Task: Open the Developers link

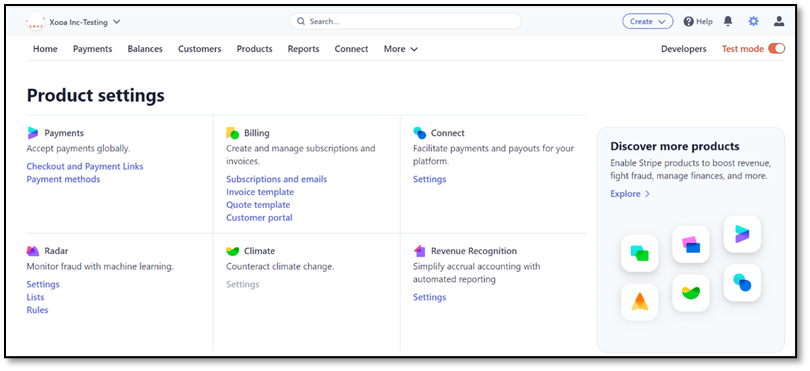Action: (683, 49)
